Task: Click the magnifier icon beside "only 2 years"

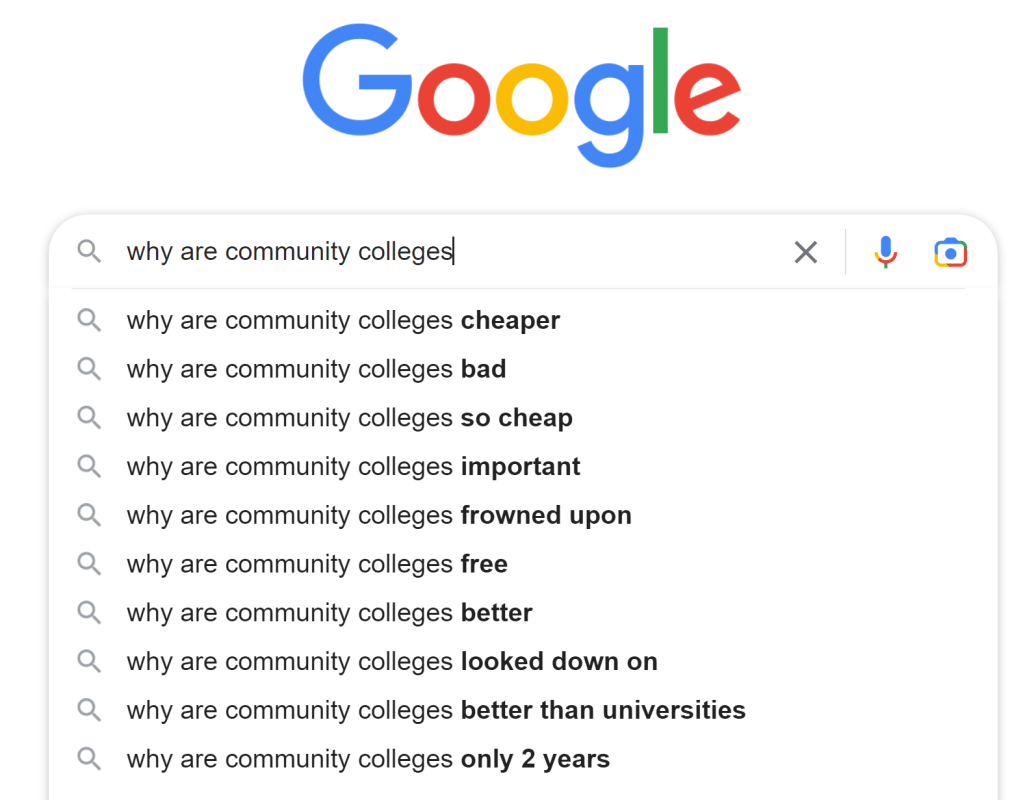Action: [x=90, y=759]
